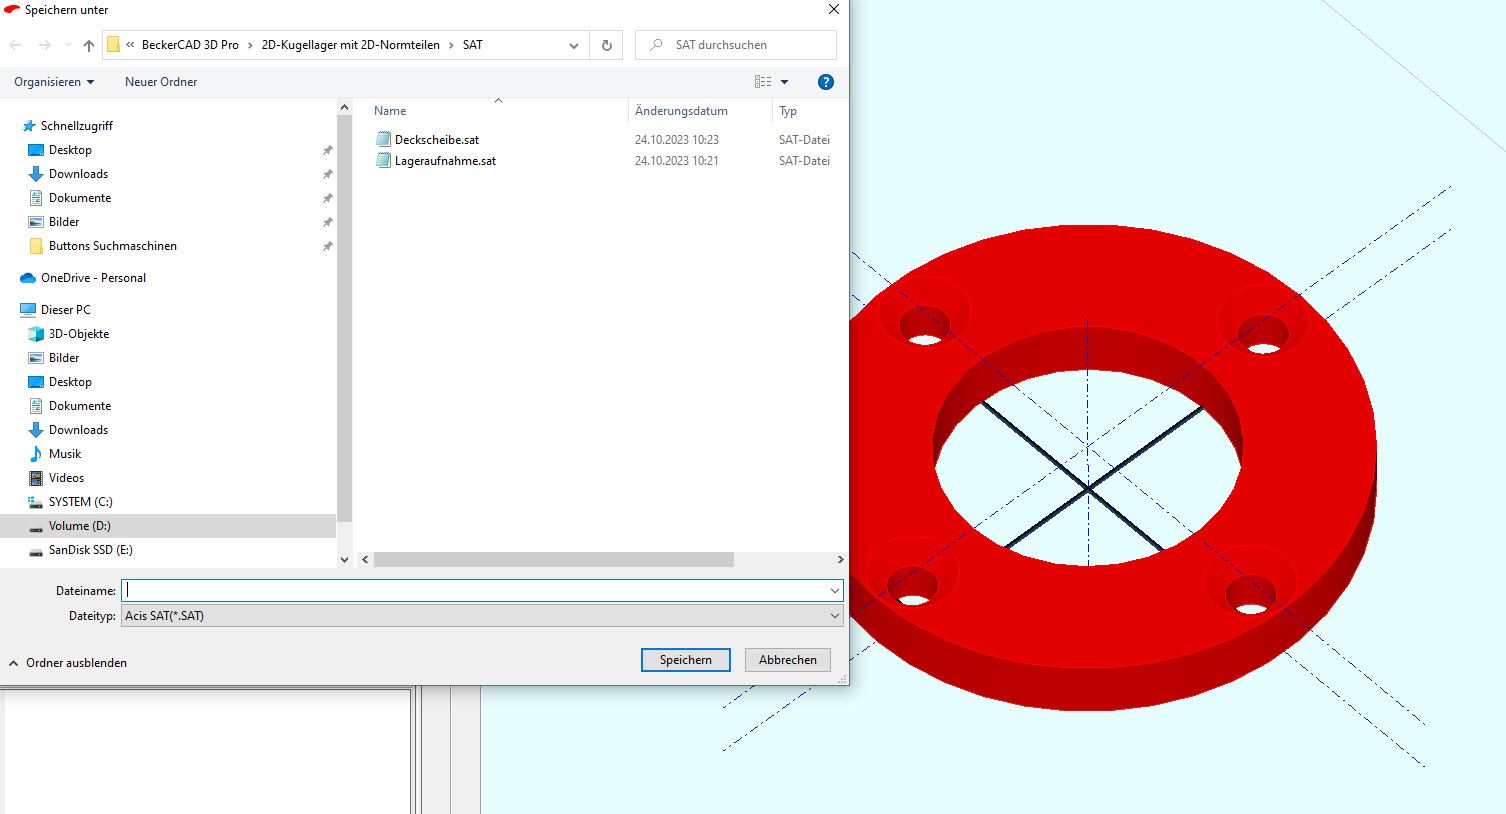Click the horizontal scrollbar right arrow
The width and height of the screenshot is (1506, 814).
pyautogui.click(x=841, y=560)
